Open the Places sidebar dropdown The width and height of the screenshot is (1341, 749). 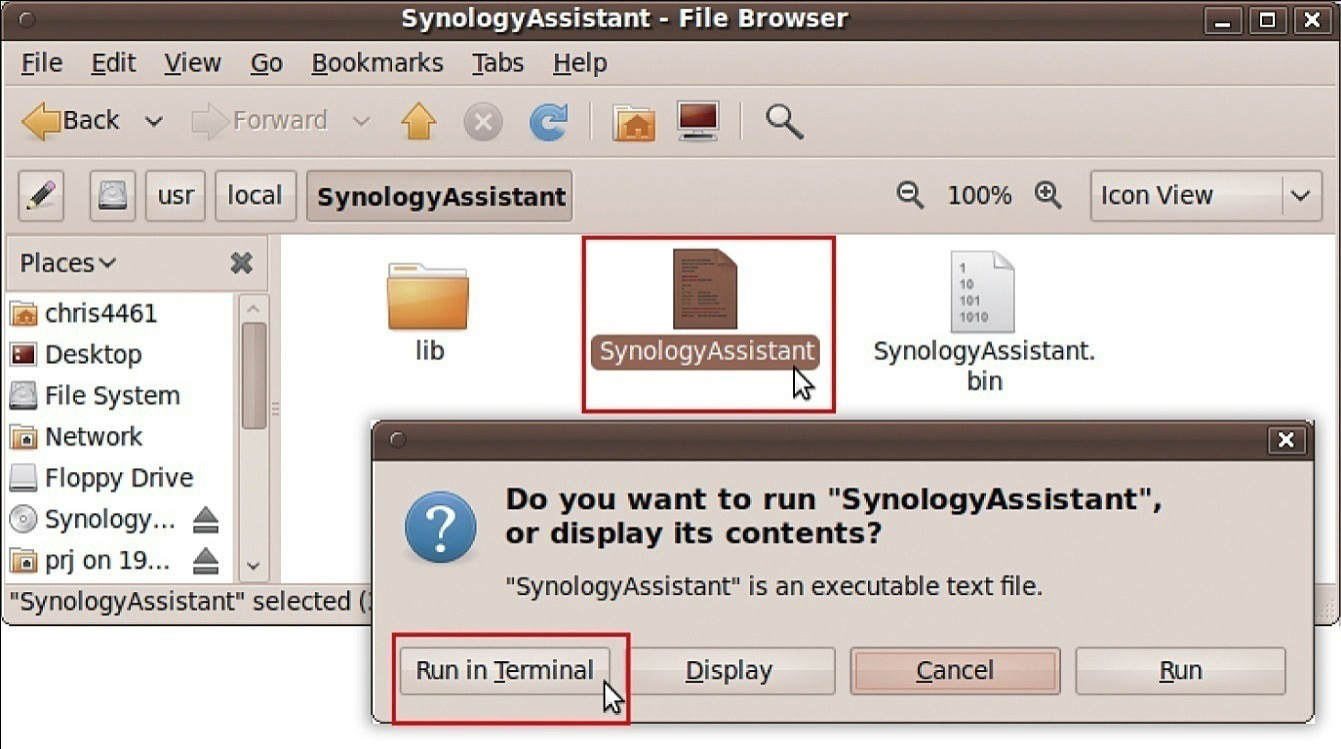coord(68,263)
